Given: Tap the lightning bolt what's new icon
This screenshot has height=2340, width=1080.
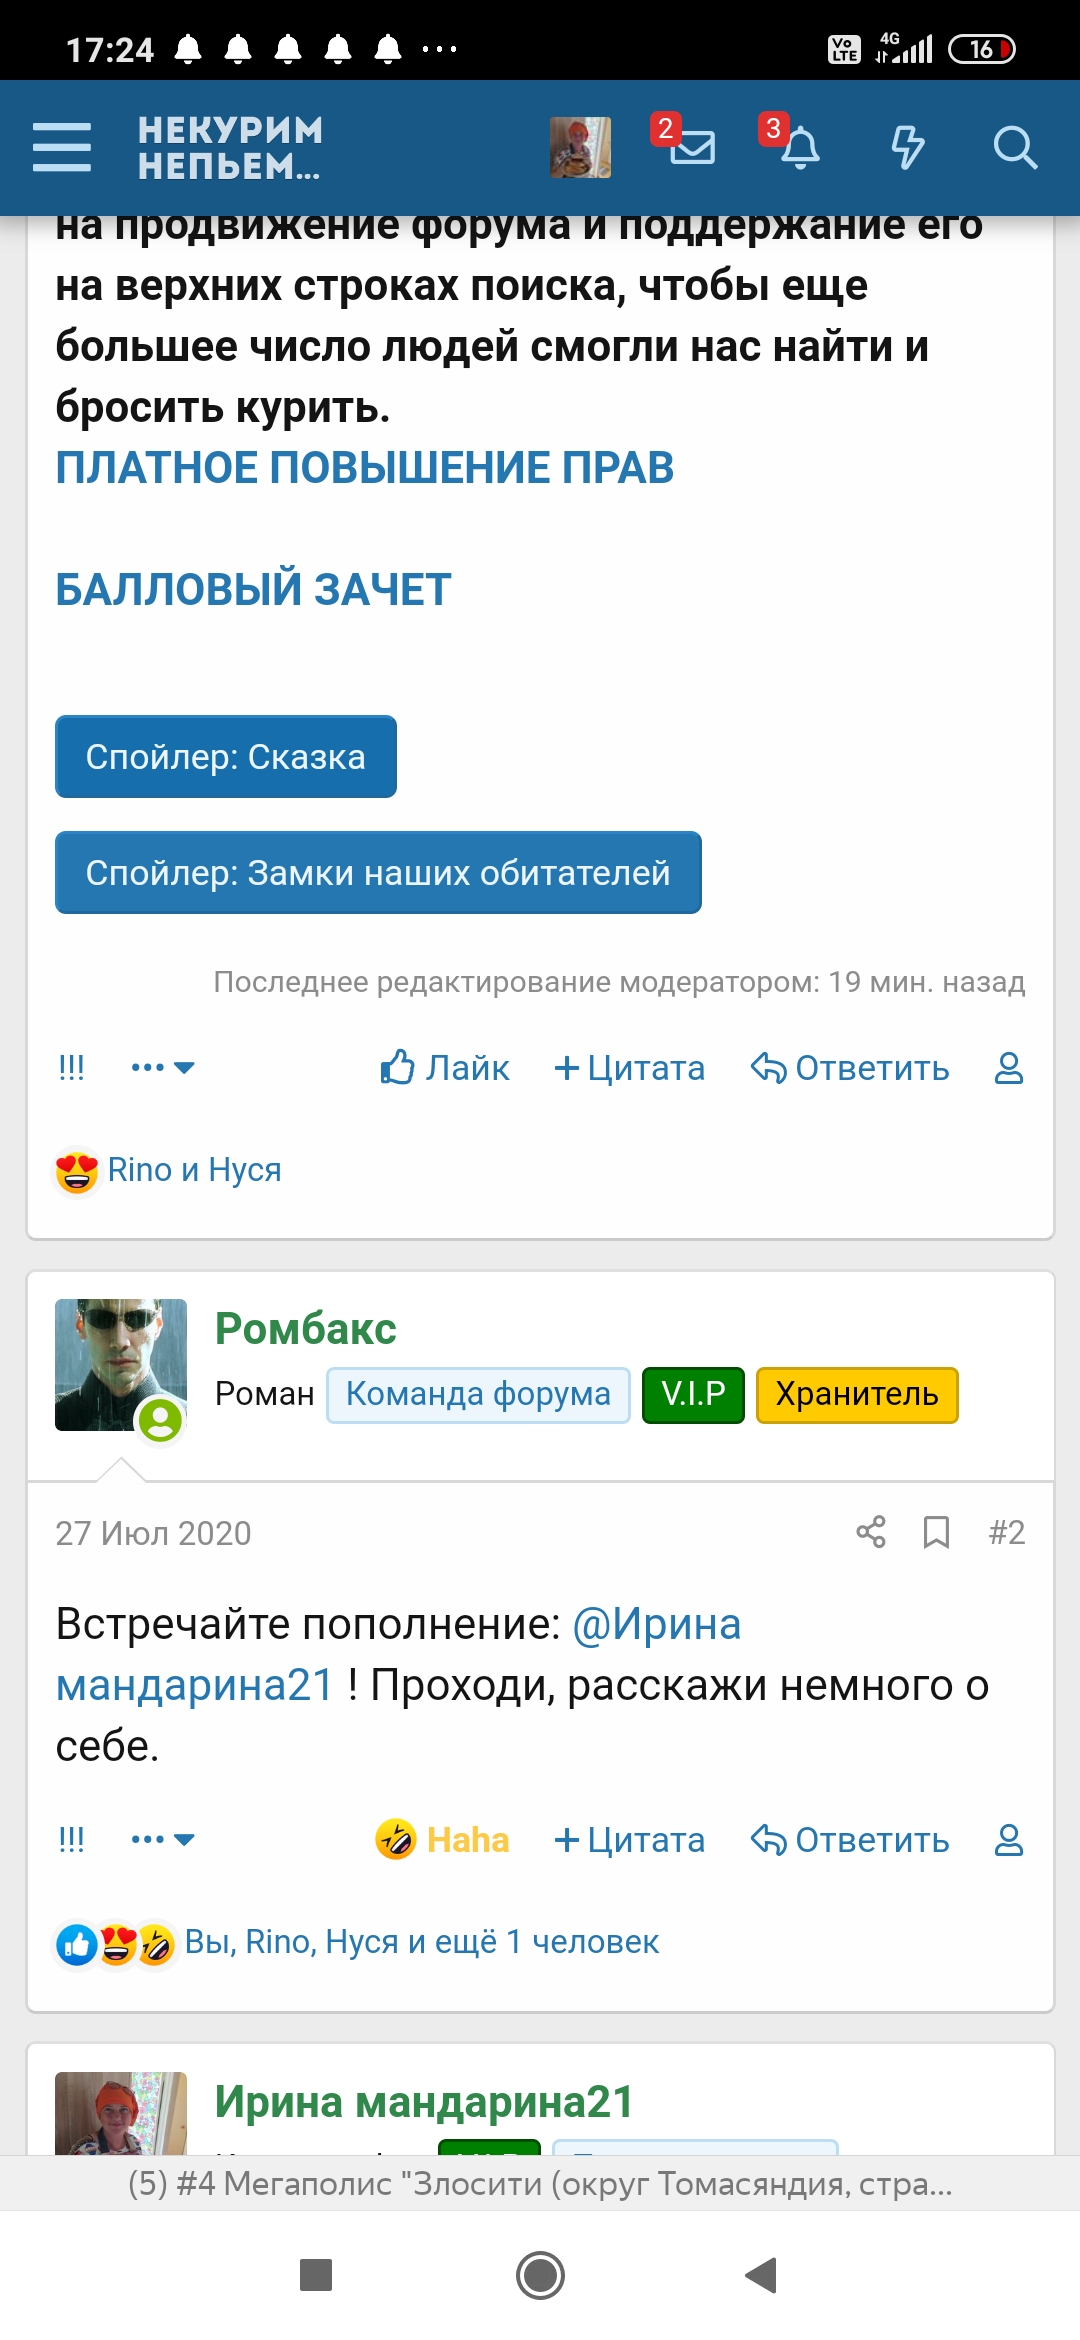Looking at the screenshot, I should (907, 148).
